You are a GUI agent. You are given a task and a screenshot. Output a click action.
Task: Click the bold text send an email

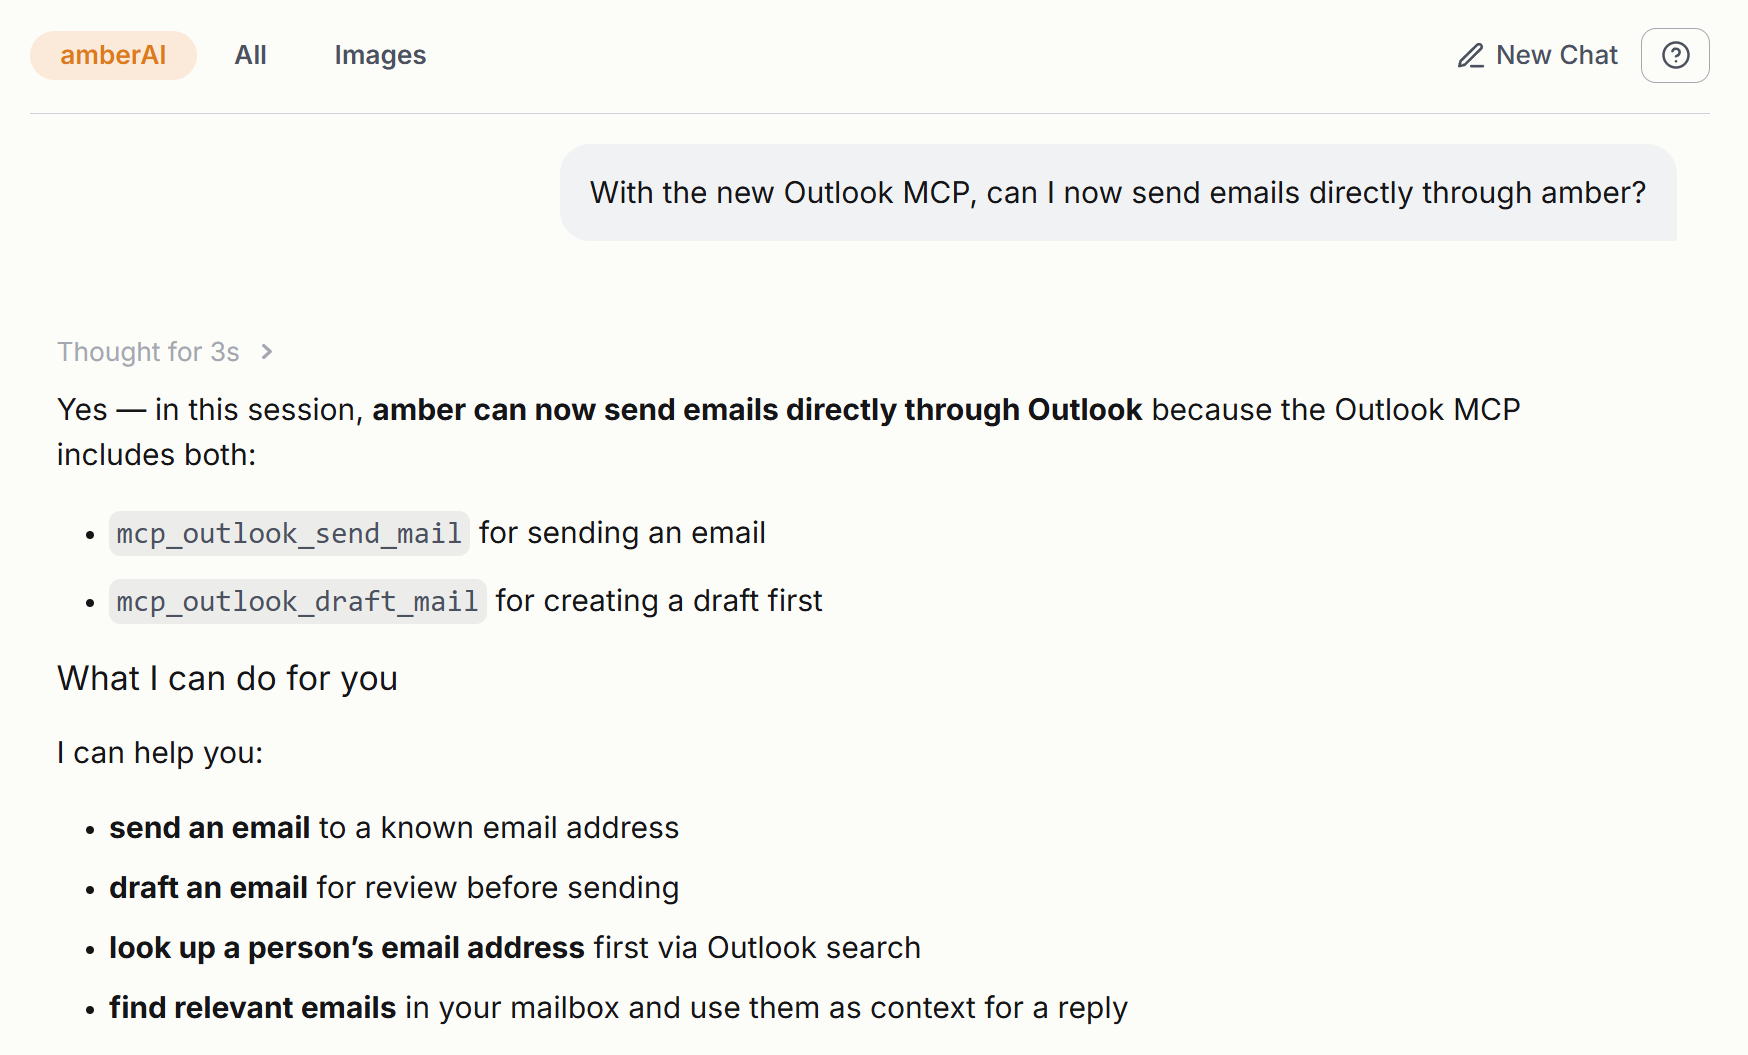pos(210,828)
